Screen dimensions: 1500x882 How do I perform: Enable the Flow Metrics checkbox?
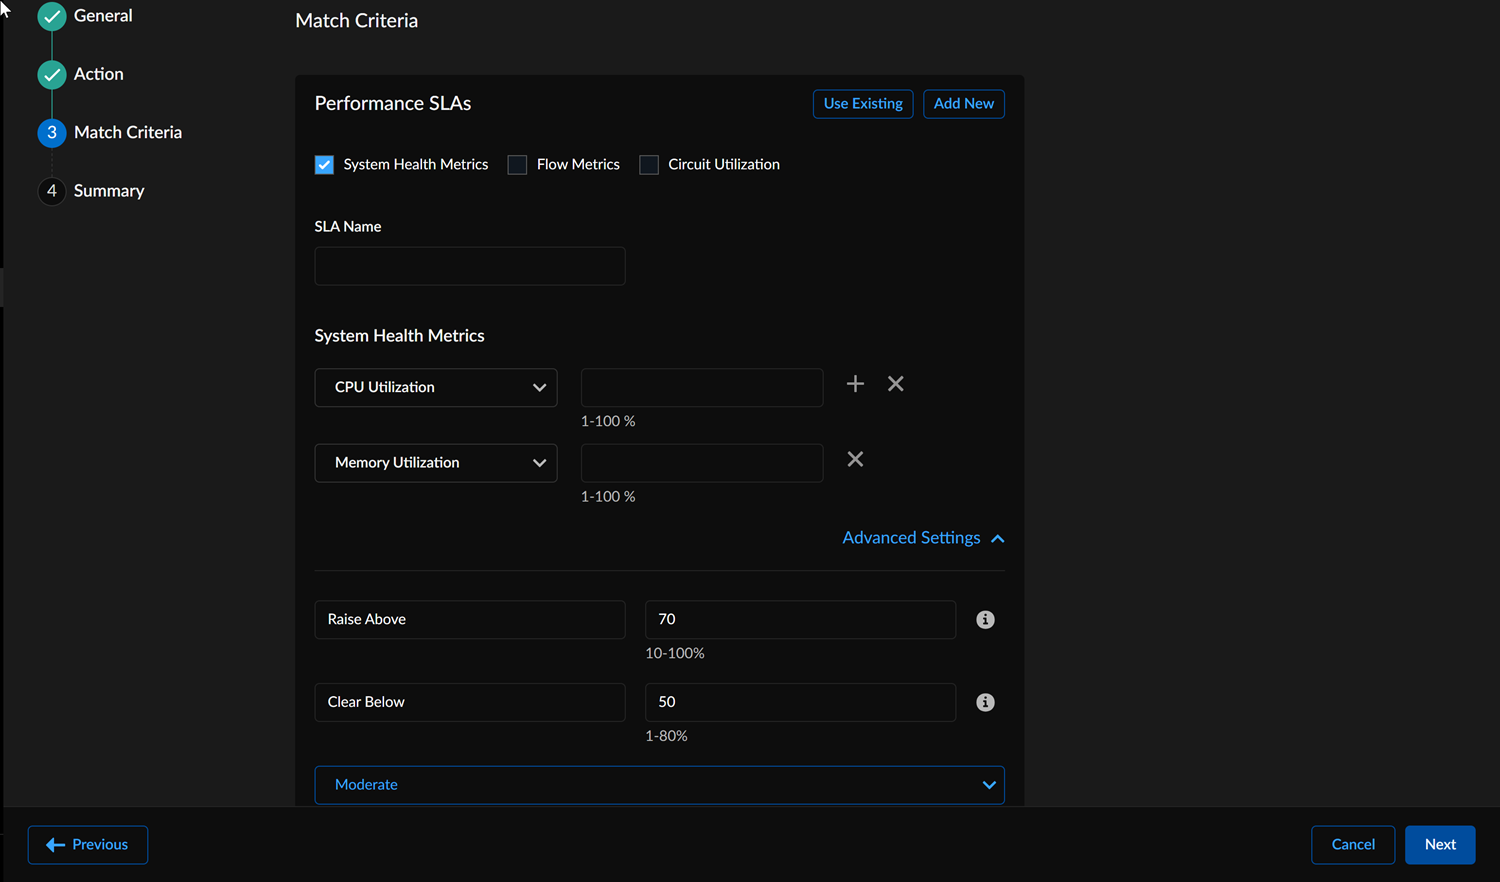(x=517, y=165)
